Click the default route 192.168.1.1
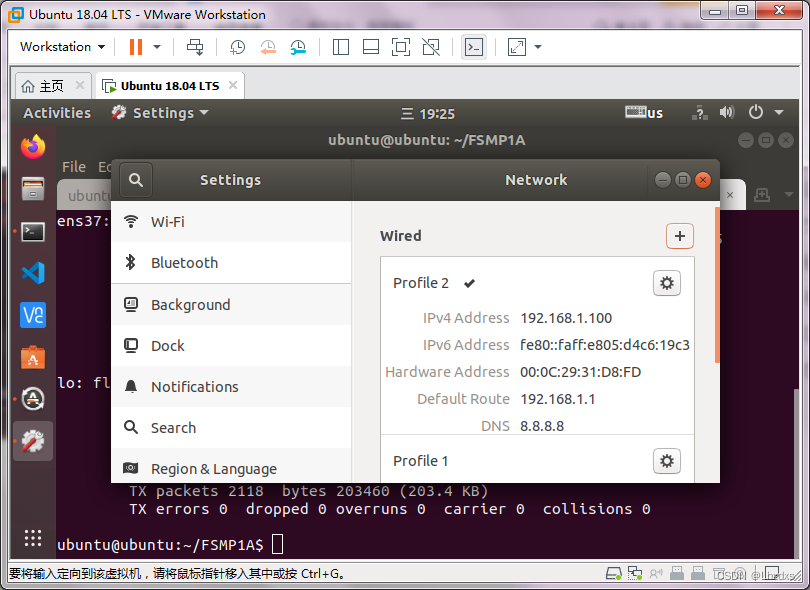Viewport: 810px width, 590px height. 557,399
